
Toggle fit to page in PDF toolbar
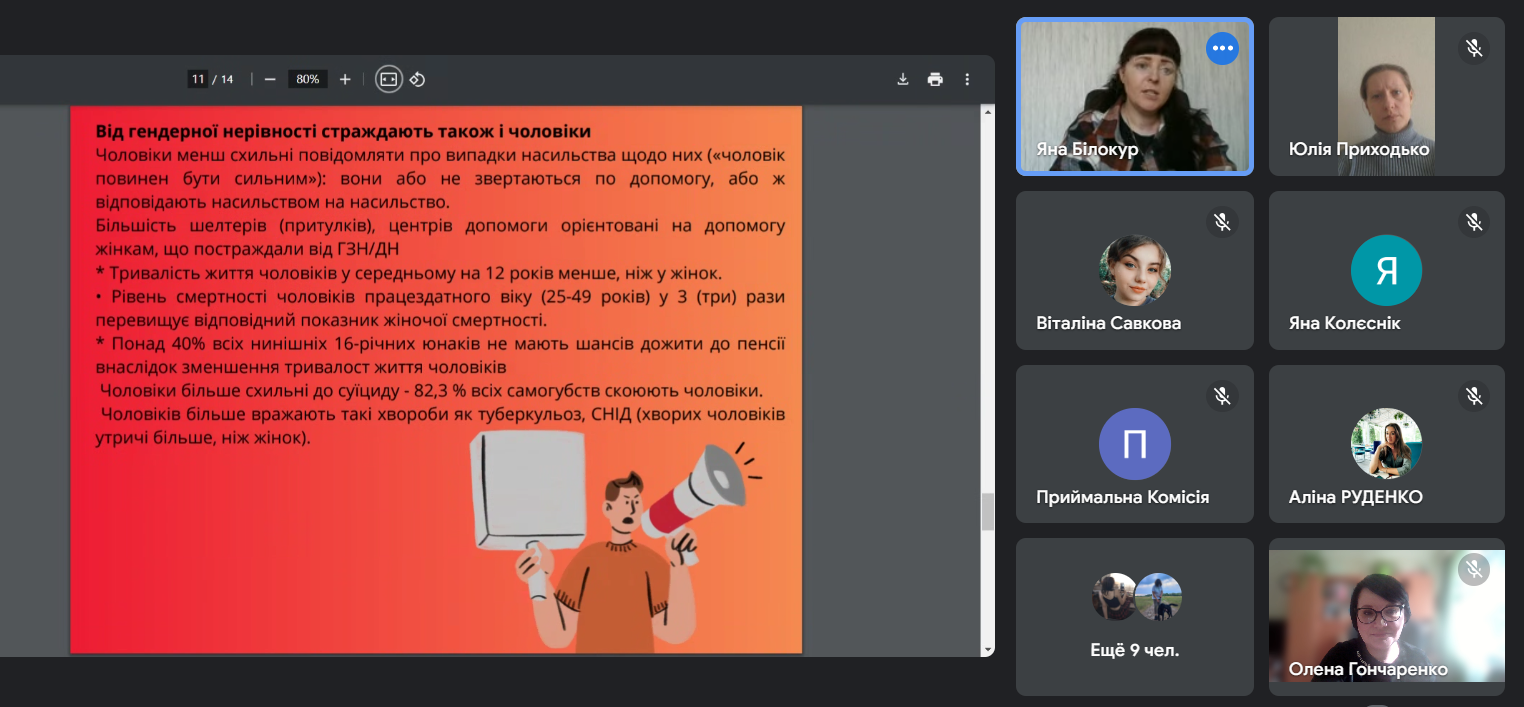[x=389, y=79]
